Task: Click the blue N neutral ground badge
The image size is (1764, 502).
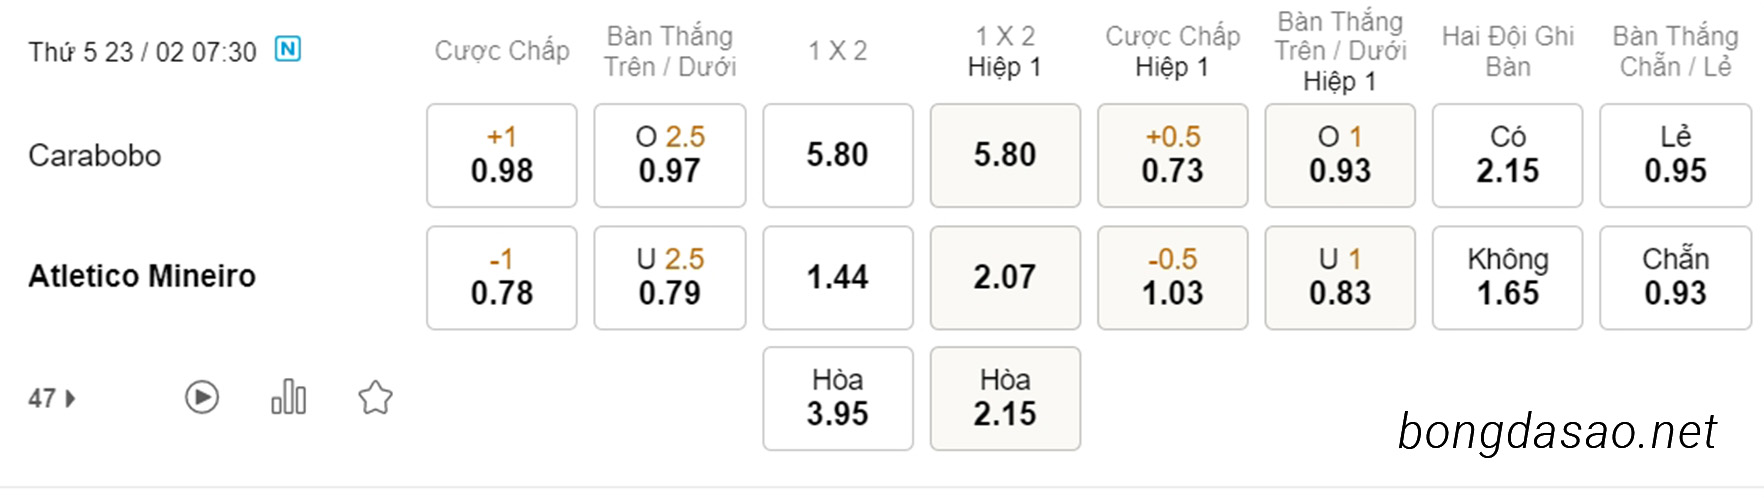Action: coord(288,49)
